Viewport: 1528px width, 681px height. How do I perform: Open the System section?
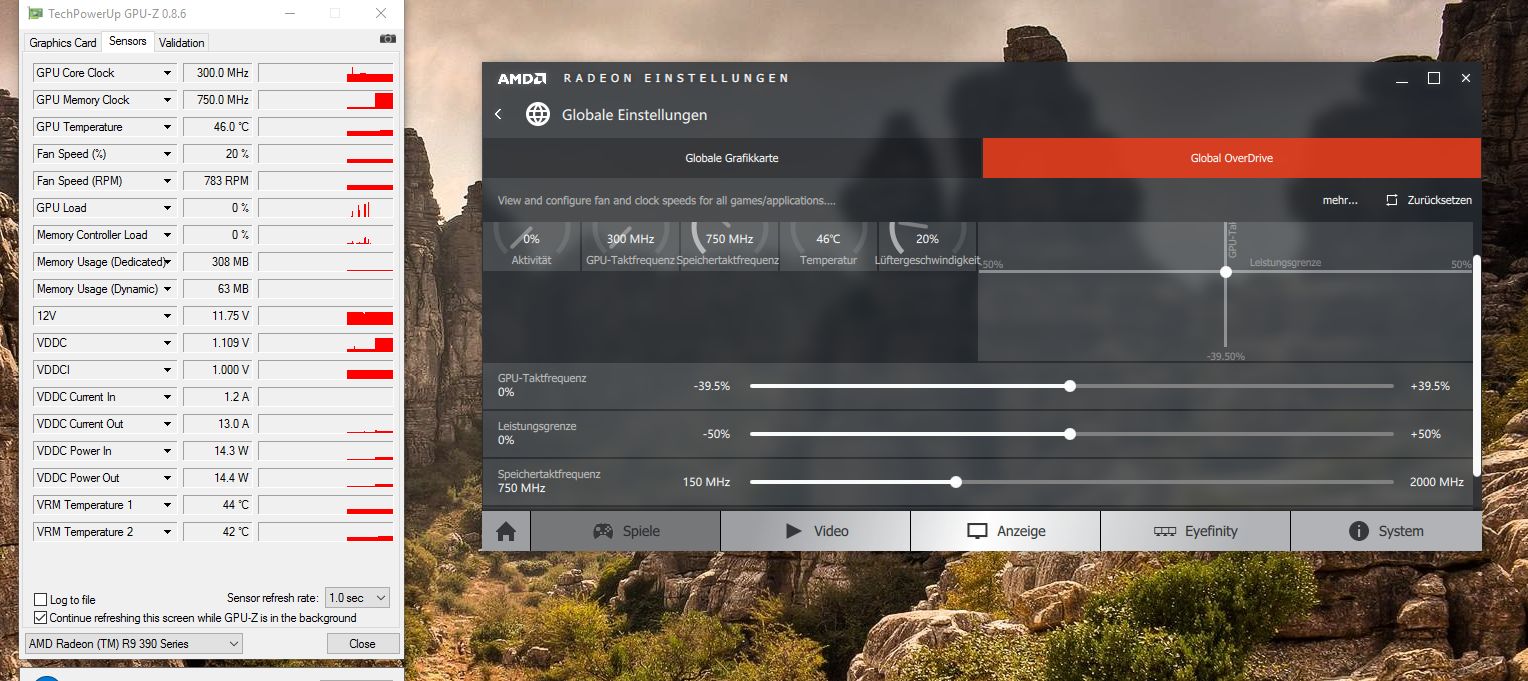point(1385,531)
